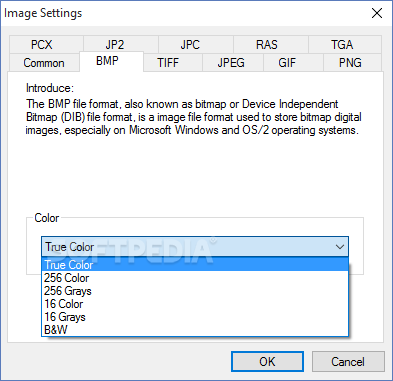Switch to the Common tab
This screenshot has width=393, height=381.
coord(44,63)
